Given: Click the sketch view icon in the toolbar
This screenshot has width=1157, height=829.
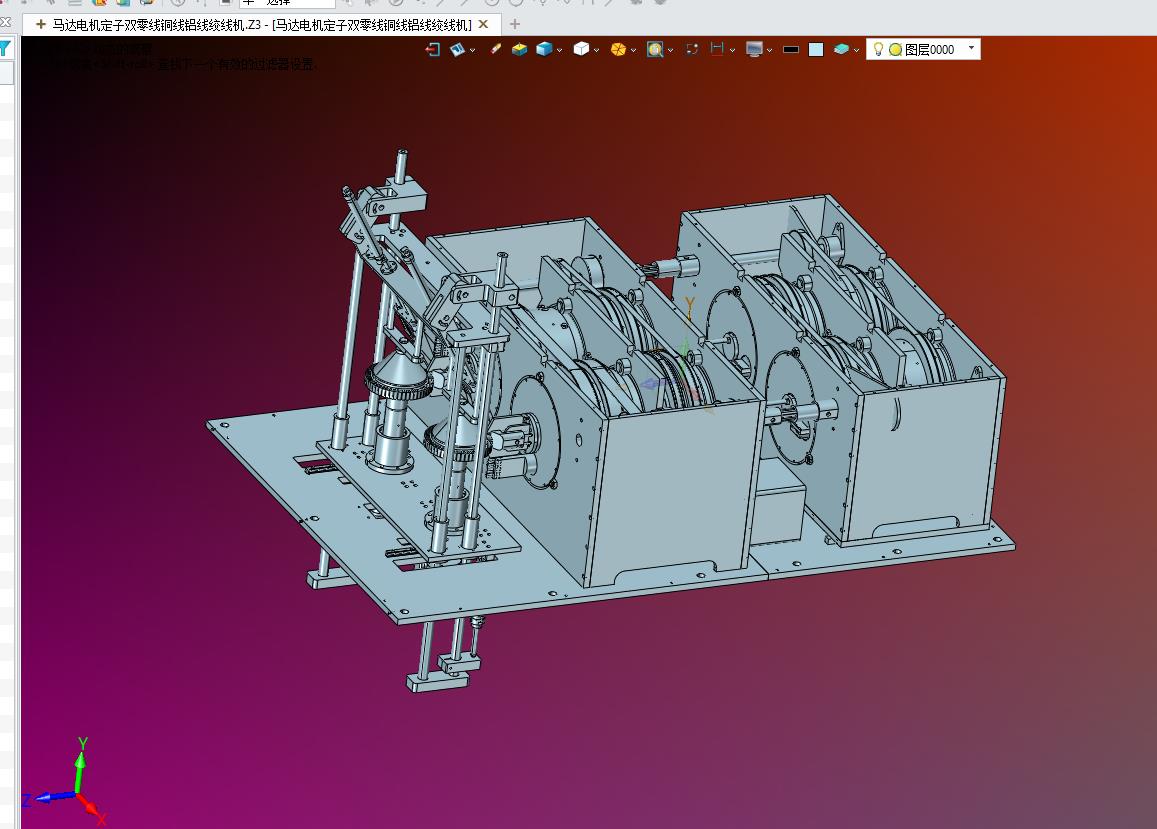Looking at the screenshot, I should pyautogui.click(x=457, y=49).
